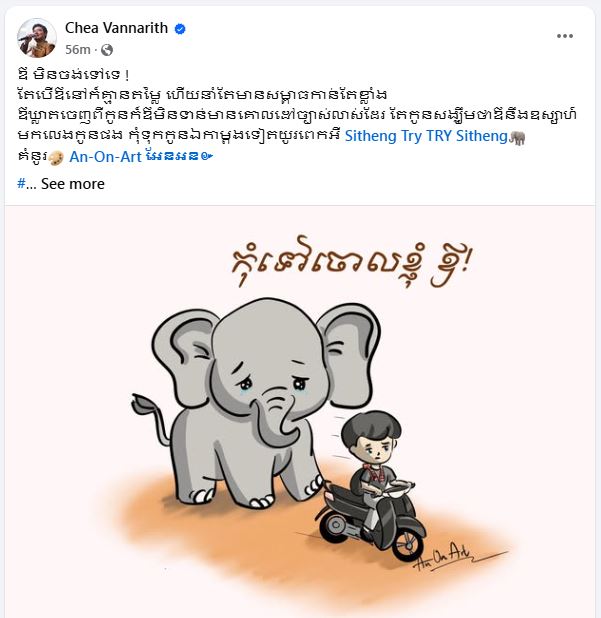Click the public globe privacy icon
The image size is (601, 618).
tap(107, 50)
